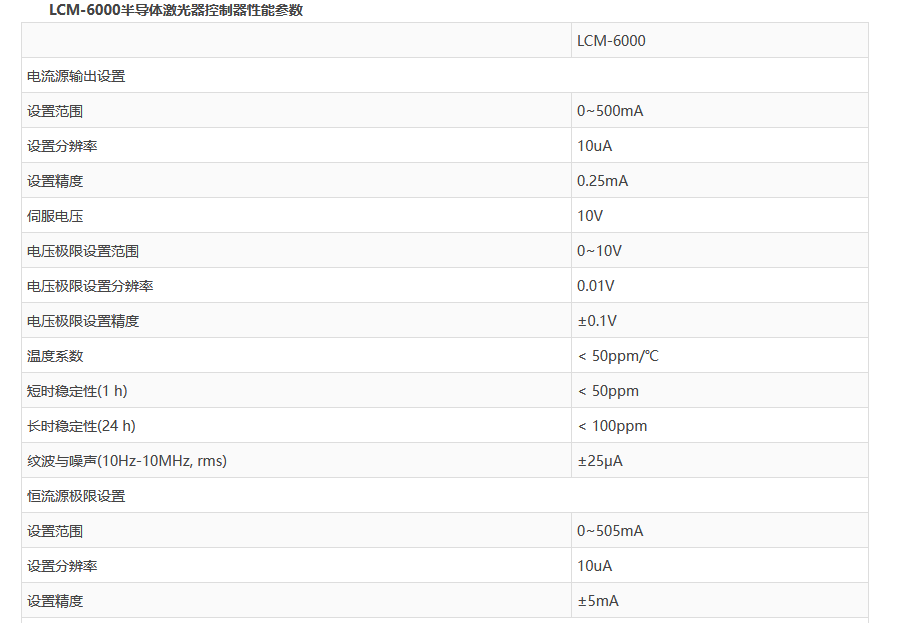Select the 电压极限设置精度 label cell
Viewport: 899px width, 623px height.
point(83,321)
